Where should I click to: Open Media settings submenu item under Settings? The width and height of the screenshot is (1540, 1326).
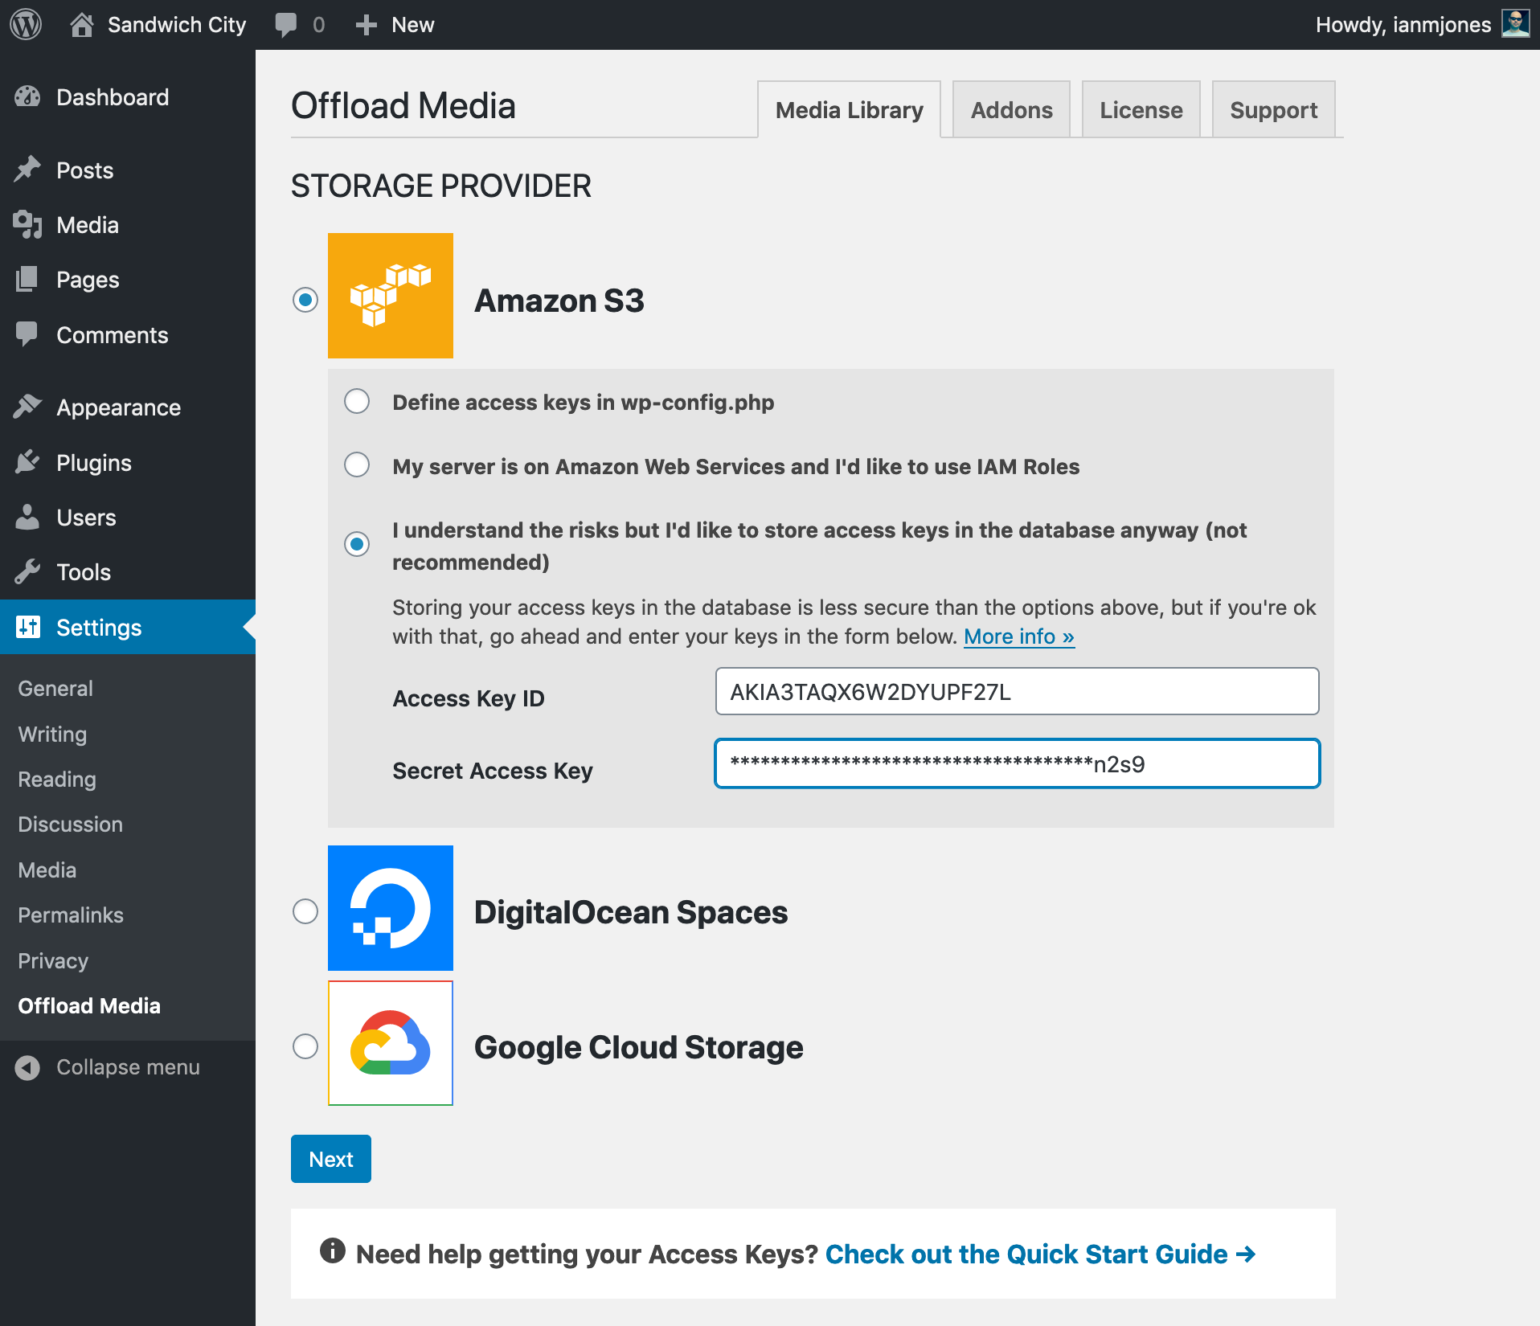click(47, 870)
